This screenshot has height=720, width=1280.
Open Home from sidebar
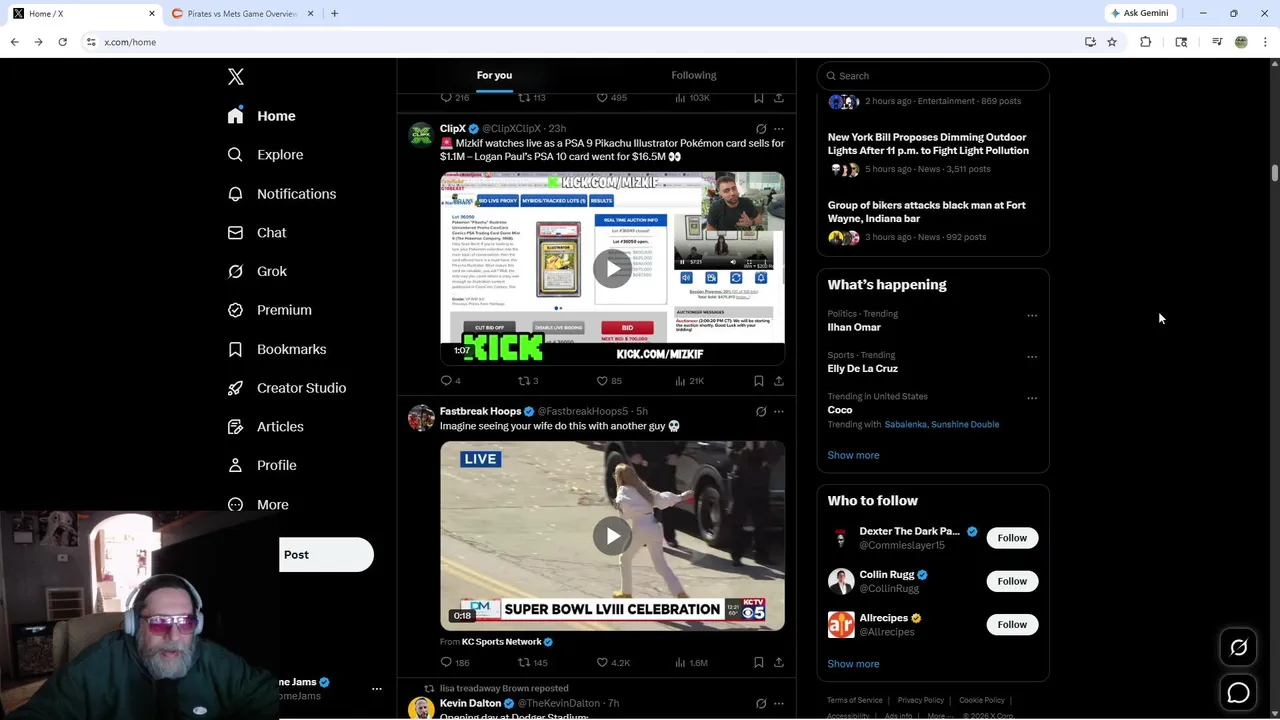(x=261, y=116)
